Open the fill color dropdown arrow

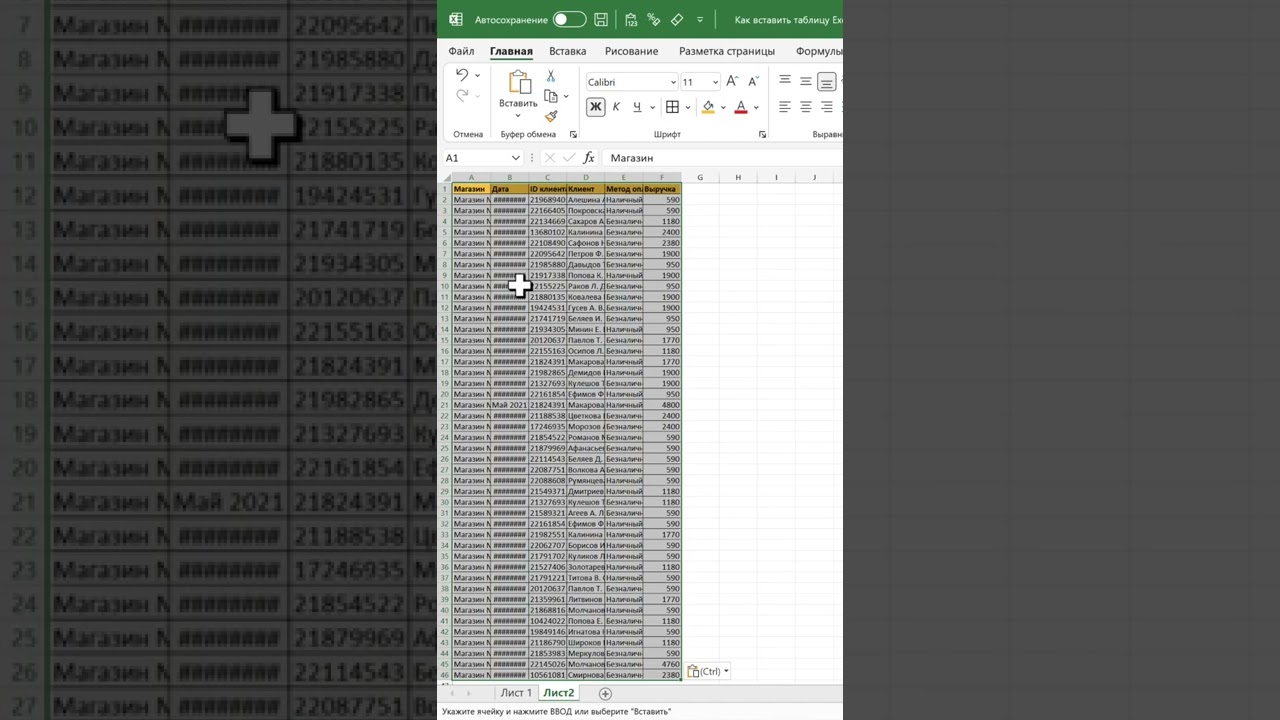(x=723, y=107)
